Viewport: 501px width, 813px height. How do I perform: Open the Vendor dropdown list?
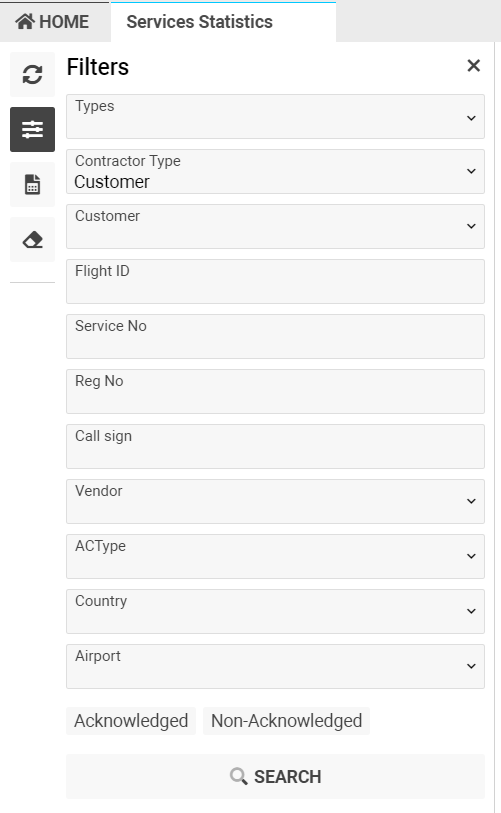[275, 501]
